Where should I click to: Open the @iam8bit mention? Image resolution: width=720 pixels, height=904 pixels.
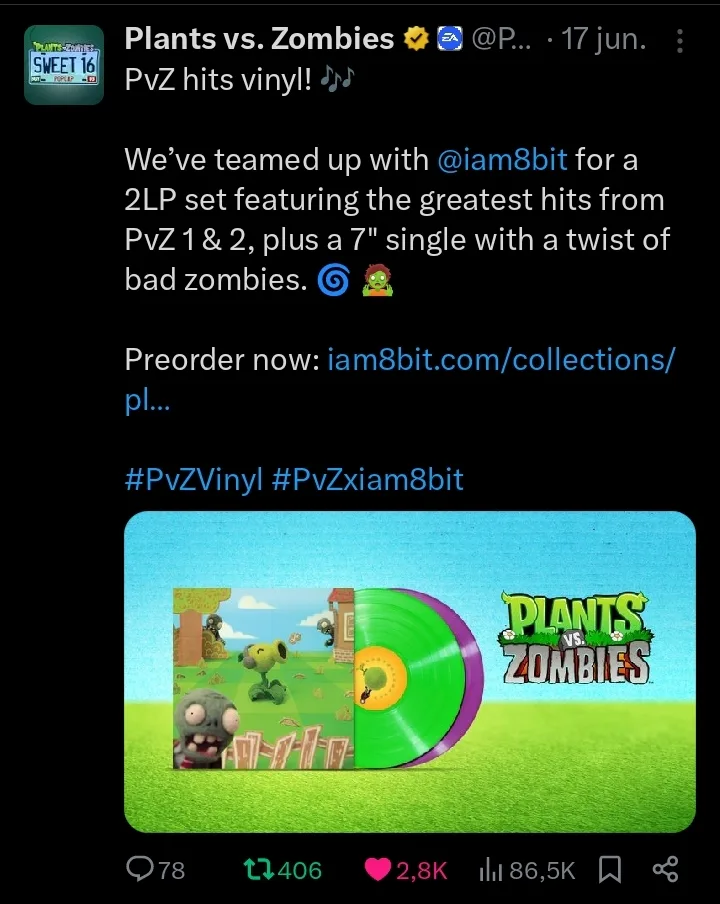(x=502, y=160)
